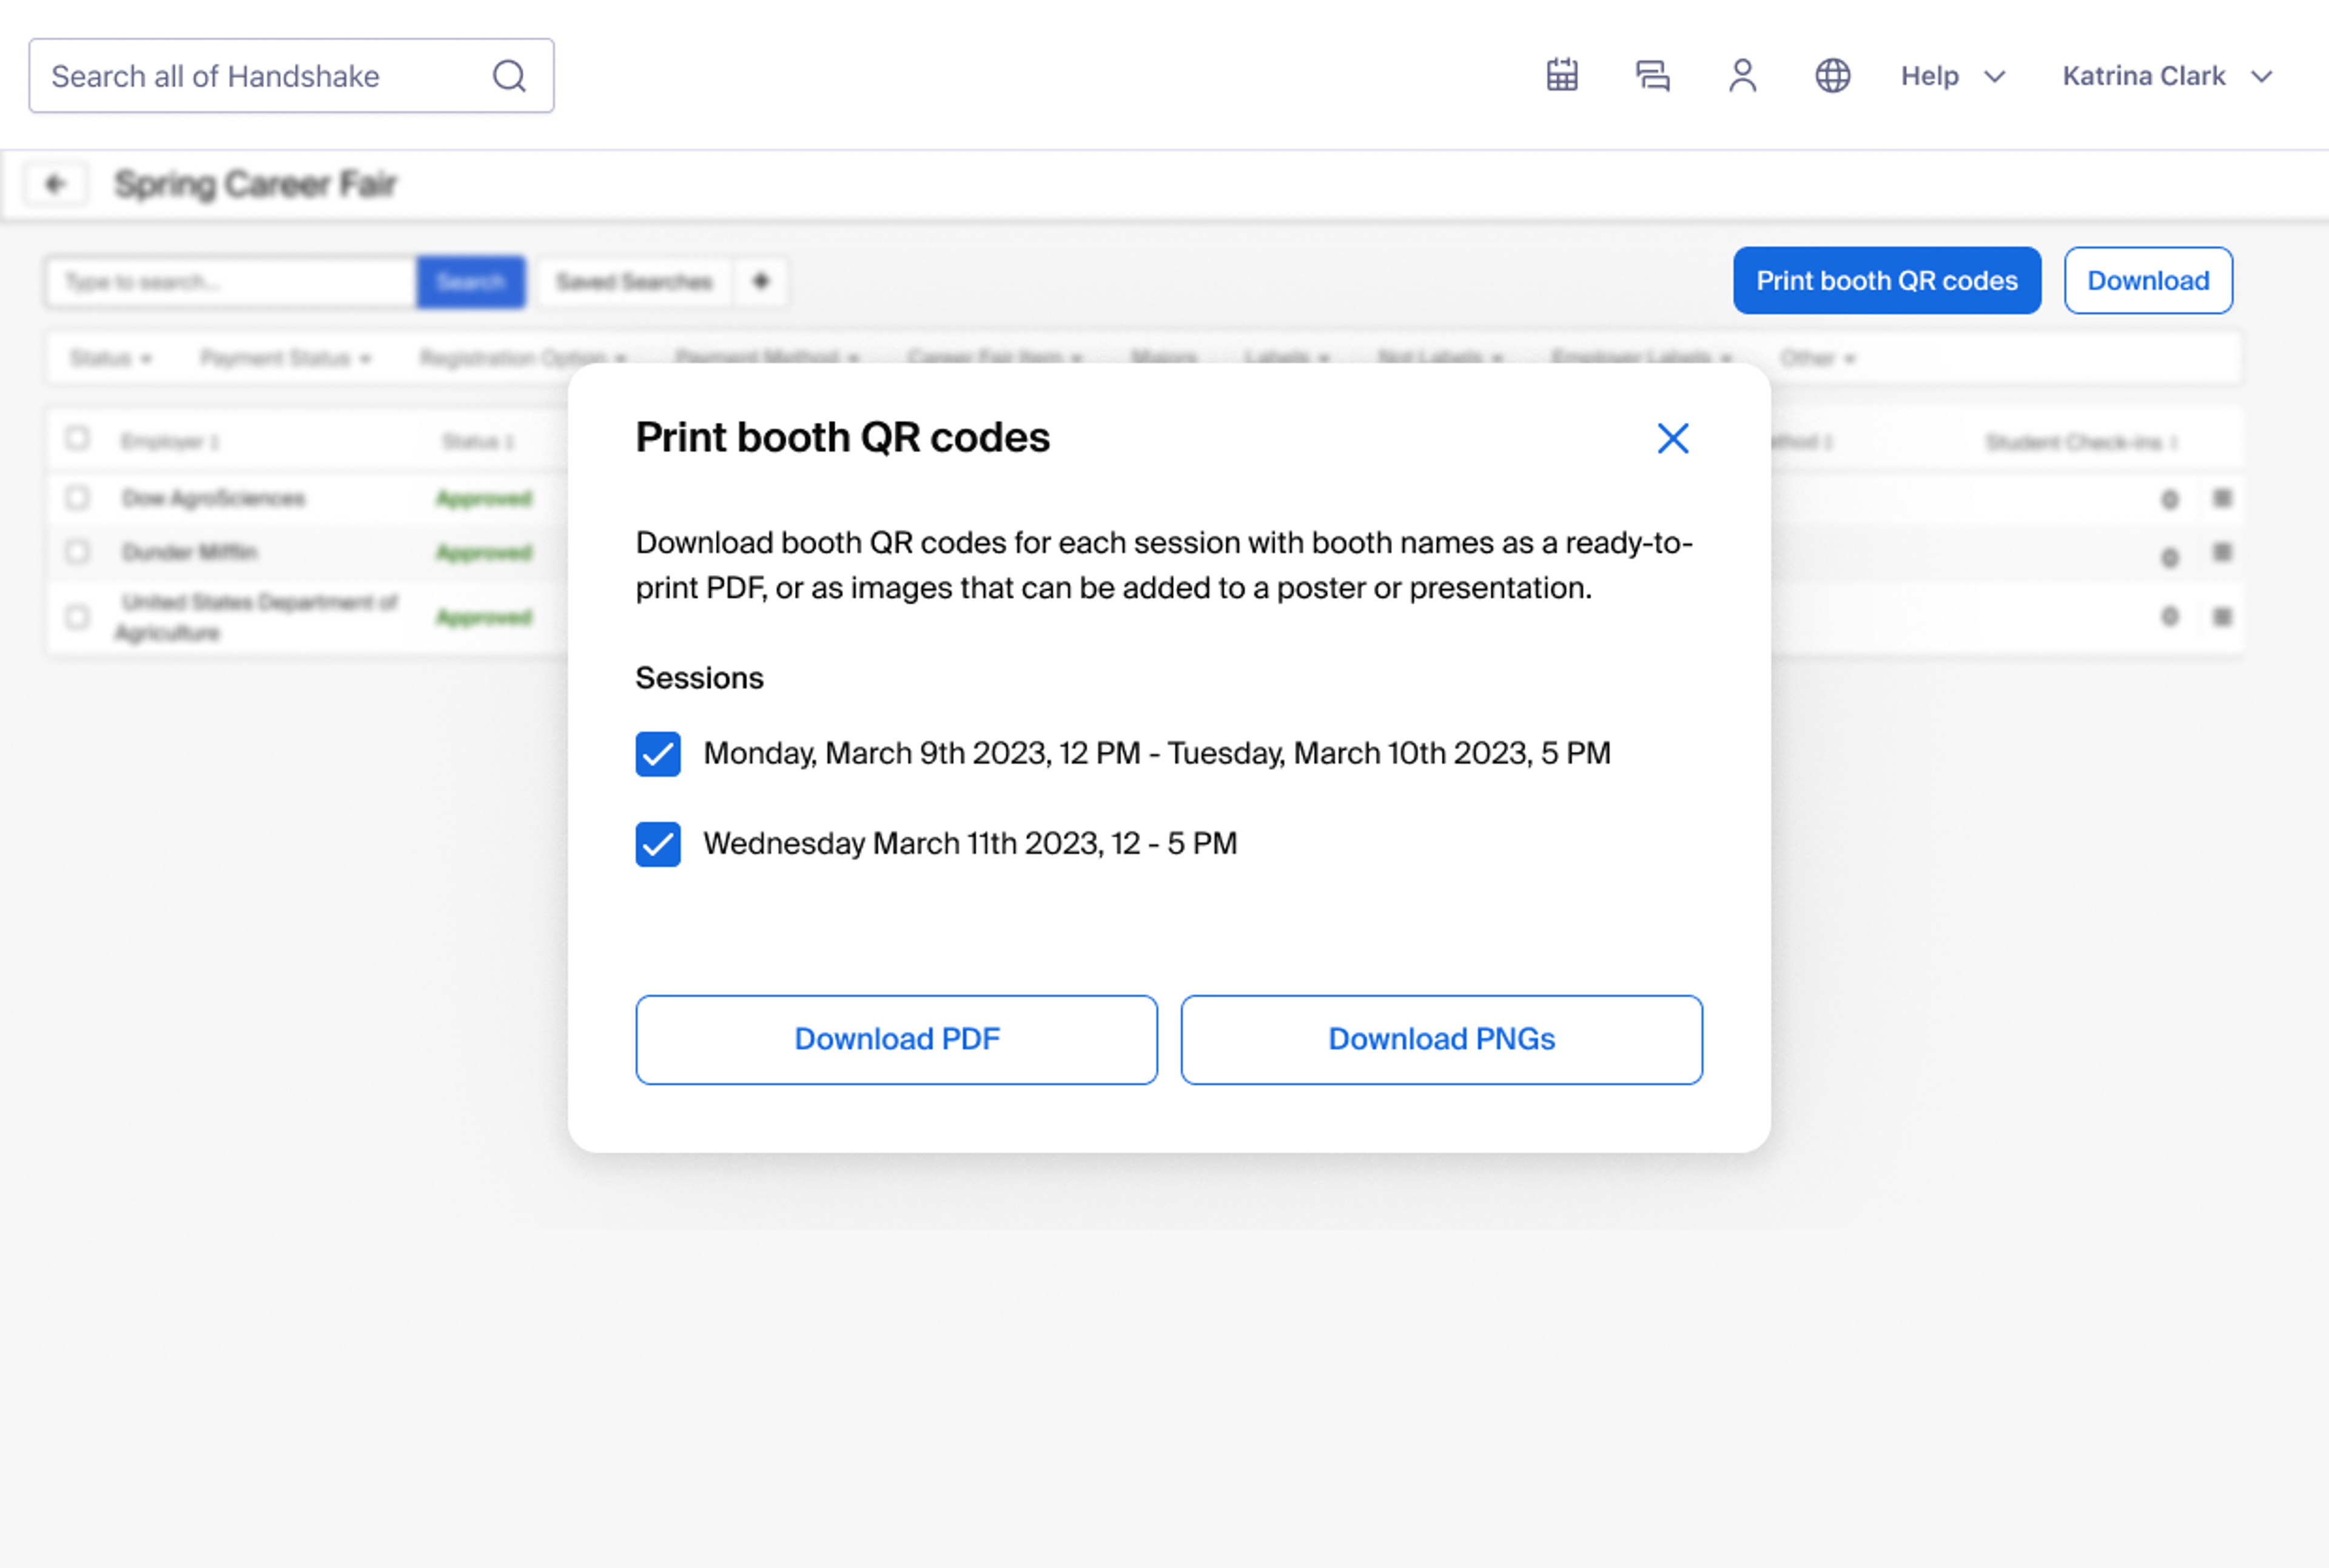Focus the Search all of Handshake field
Image resolution: width=2329 pixels, height=1568 pixels.
[260, 76]
